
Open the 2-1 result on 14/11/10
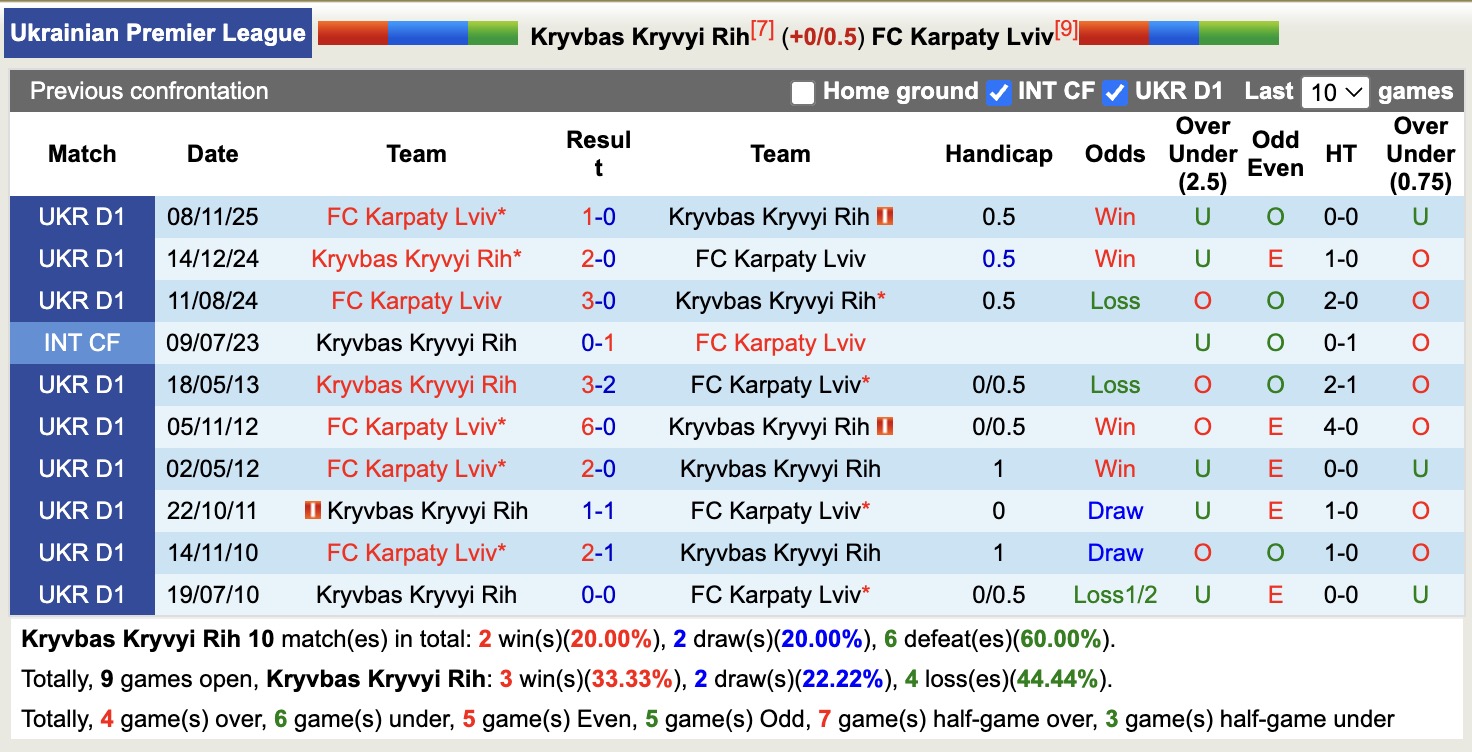coord(598,553)
